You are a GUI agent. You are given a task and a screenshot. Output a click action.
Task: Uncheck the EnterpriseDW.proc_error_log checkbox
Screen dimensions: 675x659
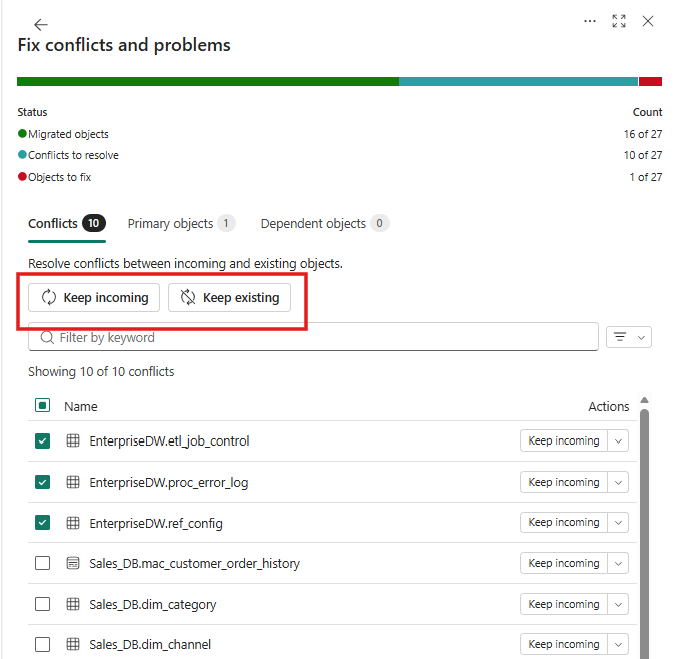[42, 482]
